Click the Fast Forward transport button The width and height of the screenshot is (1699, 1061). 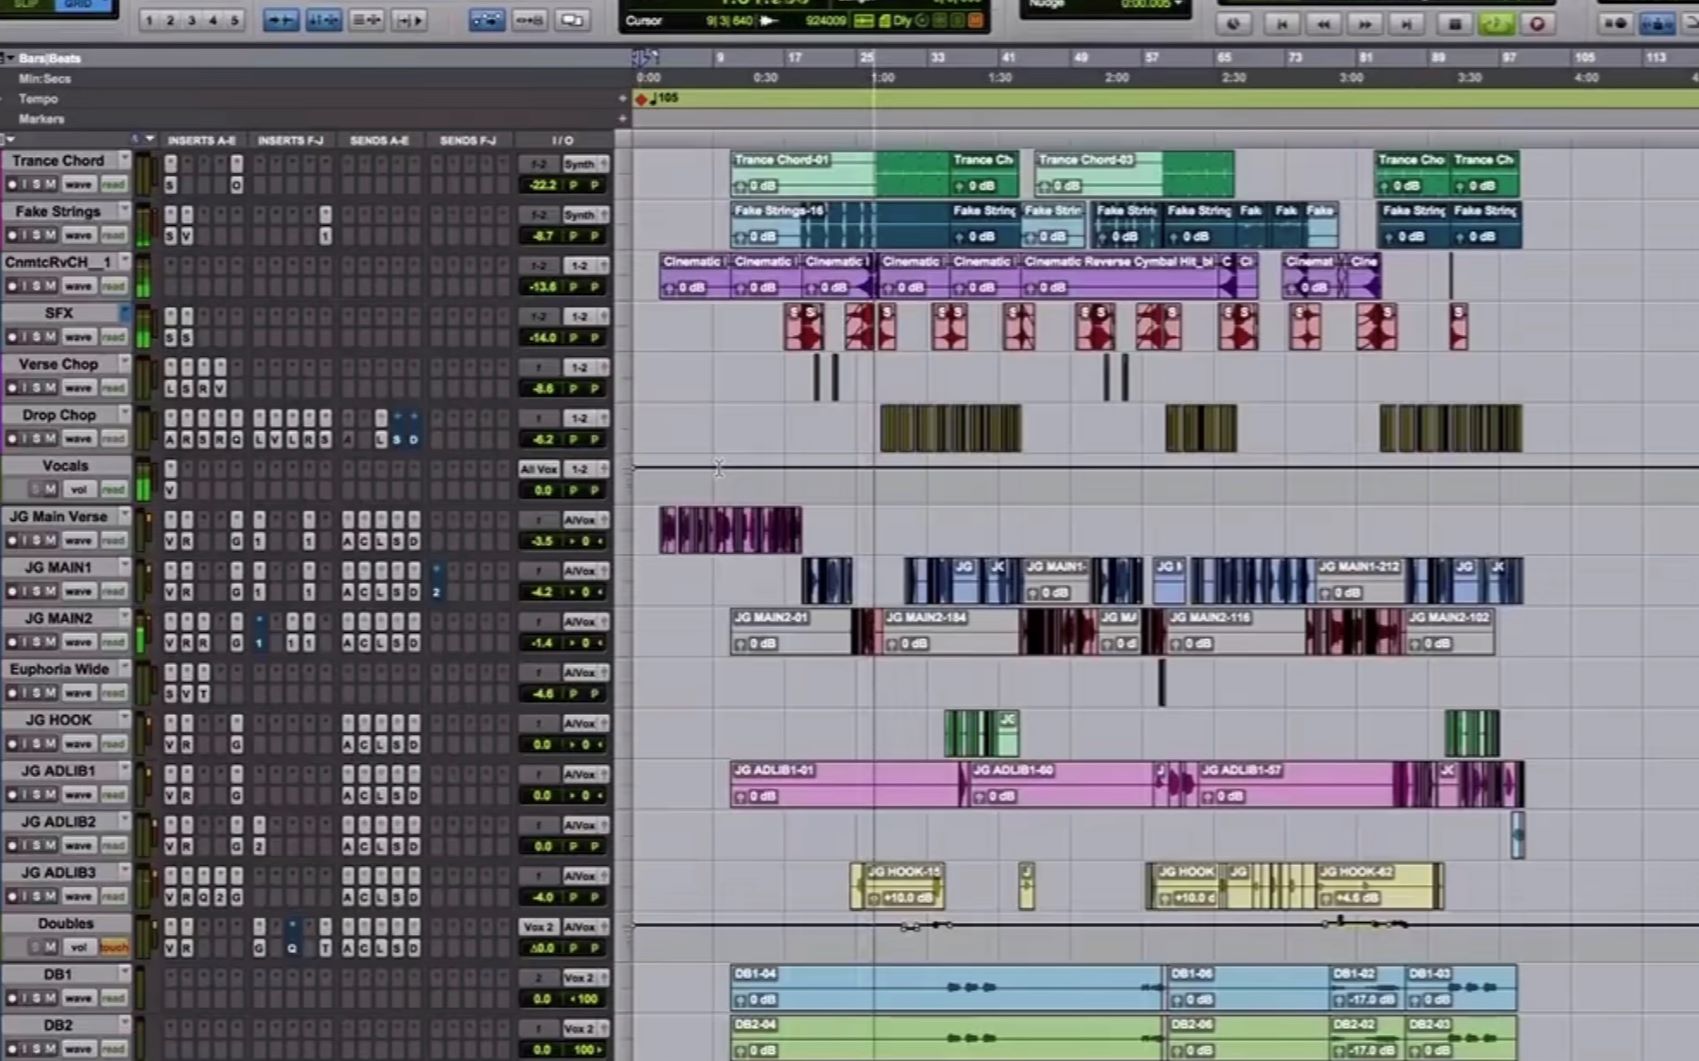1365,23
